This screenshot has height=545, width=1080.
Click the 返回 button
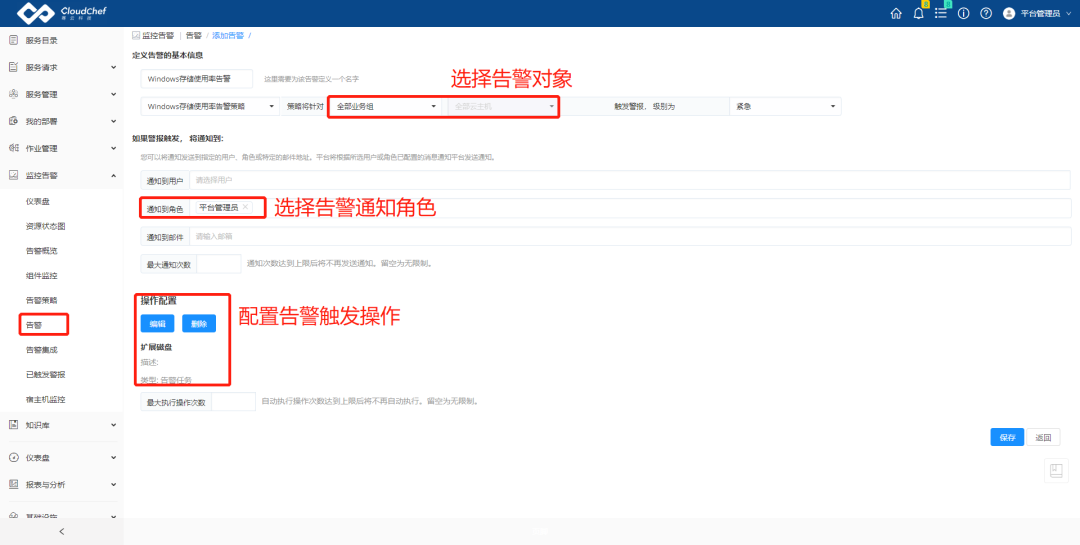(1043, 438)
